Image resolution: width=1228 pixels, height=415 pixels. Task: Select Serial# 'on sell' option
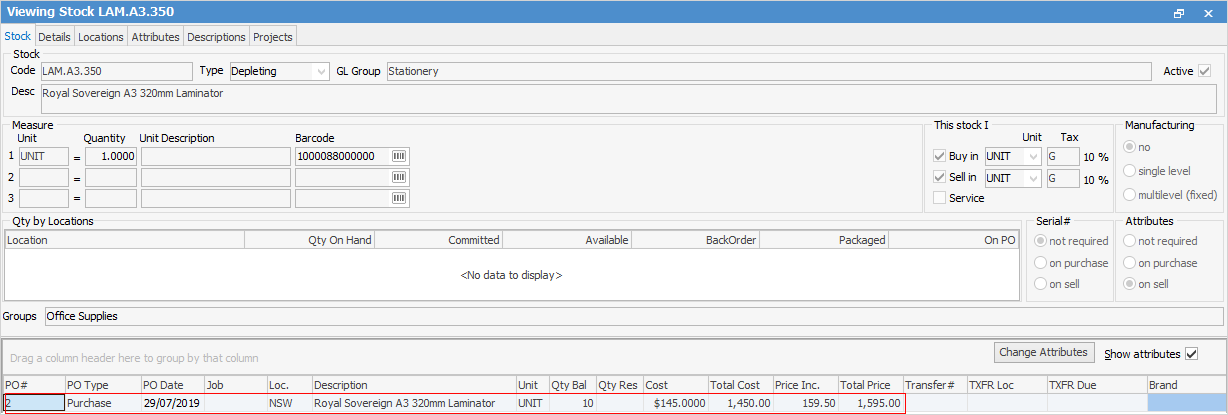pos(1043,284)
